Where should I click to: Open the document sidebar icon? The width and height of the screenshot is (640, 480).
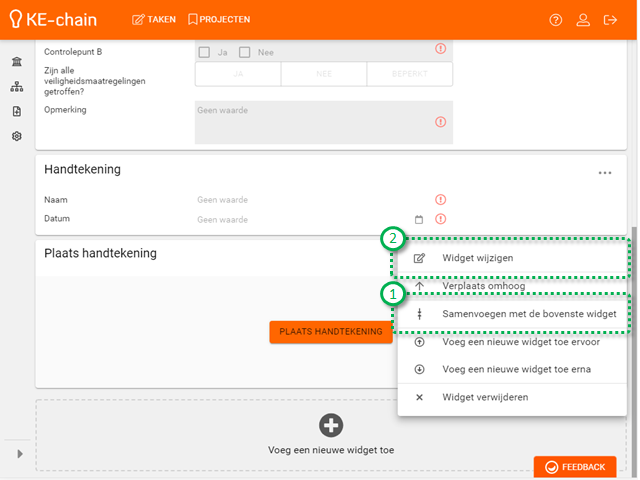pos(17,111)
